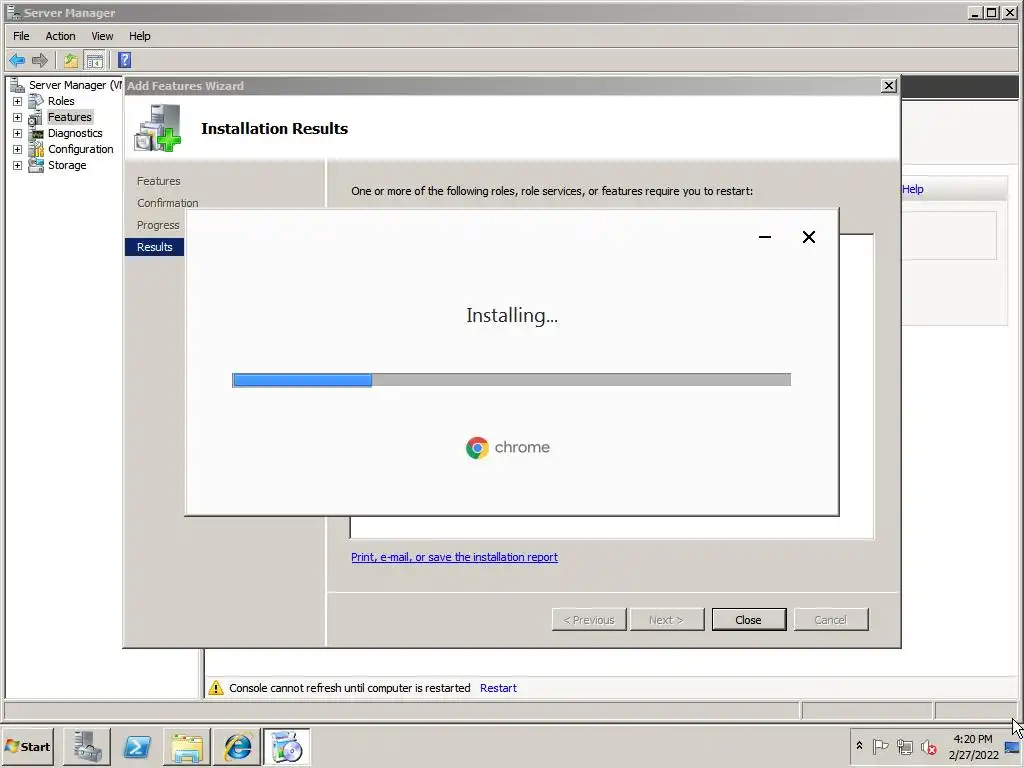Expand the Features tree node
This screenshot has width=1024, height=768.
[x=18, y=118]
